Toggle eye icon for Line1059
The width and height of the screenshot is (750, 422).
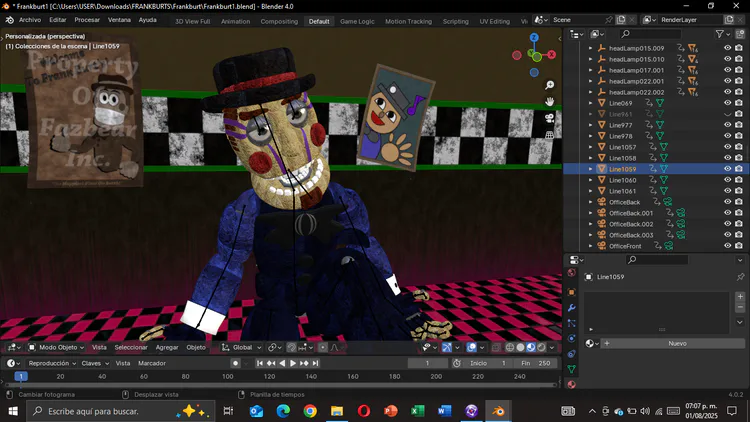(x=728, y=169)
